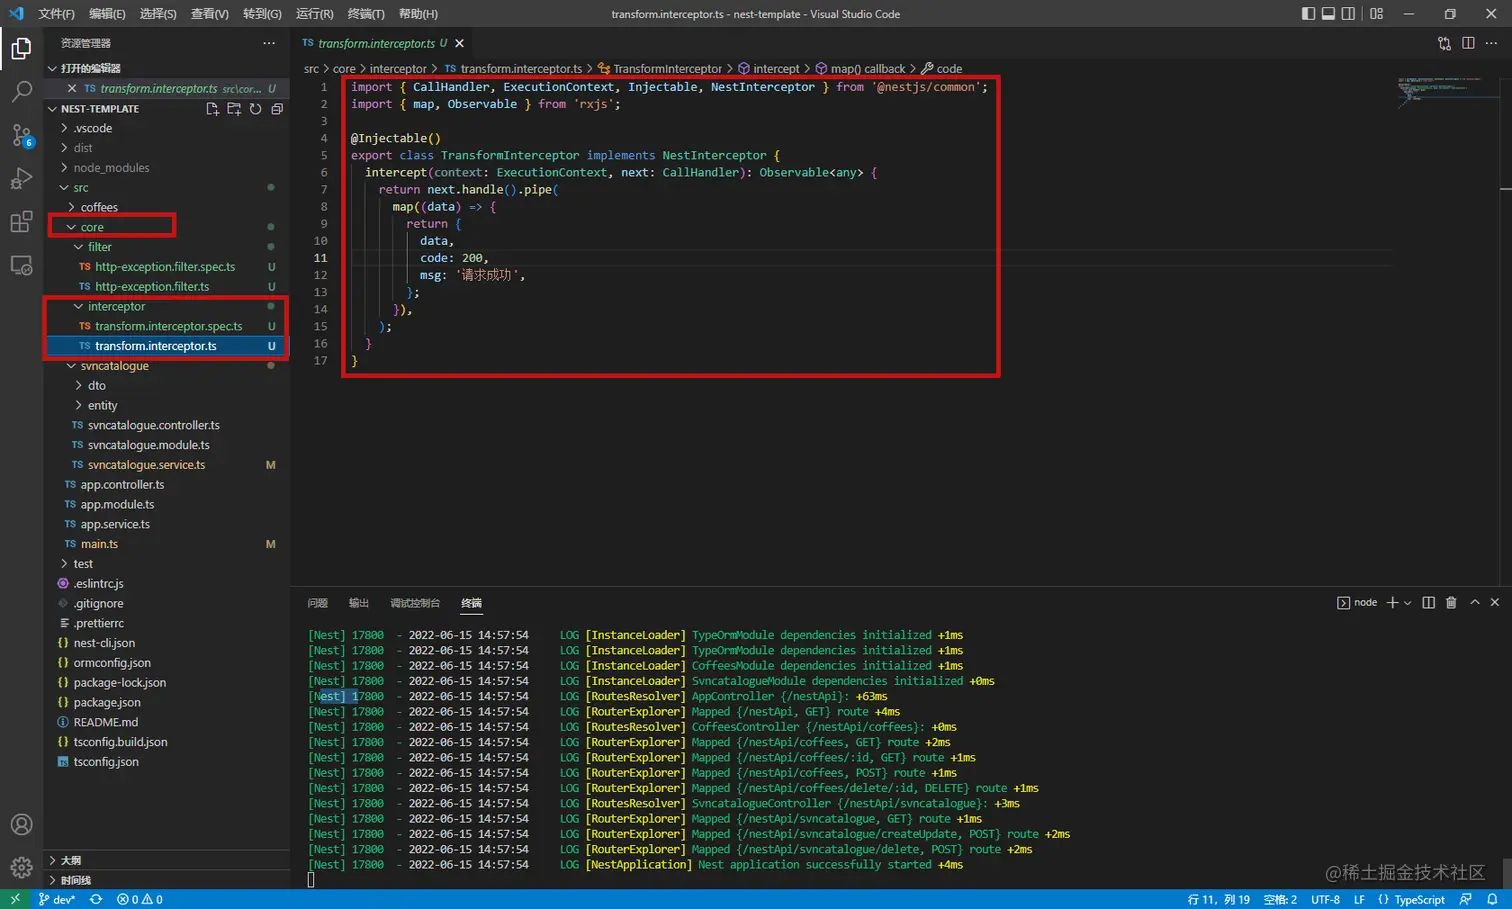Switch to the Debug Console tab (调试控制台)
Screen dimensions: 1512x909
click(415, 603)
